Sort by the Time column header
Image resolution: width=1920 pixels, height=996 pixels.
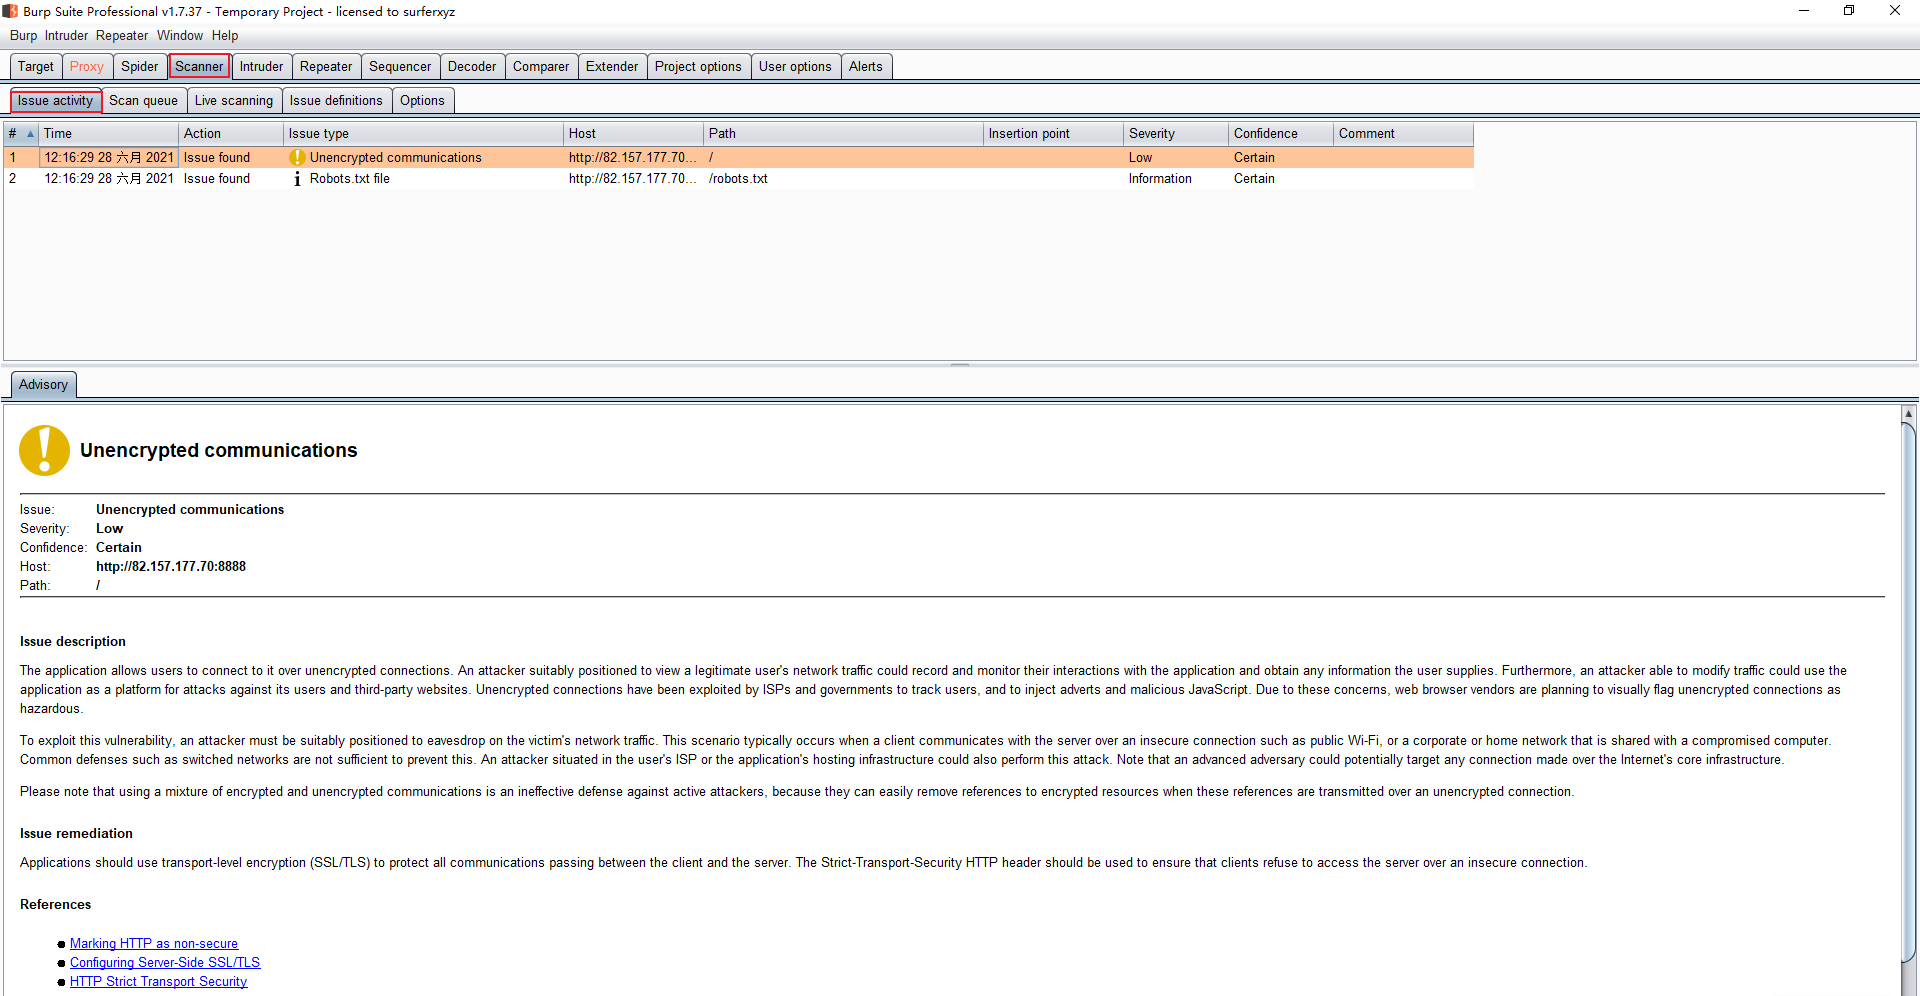click(x=108, y=134)
